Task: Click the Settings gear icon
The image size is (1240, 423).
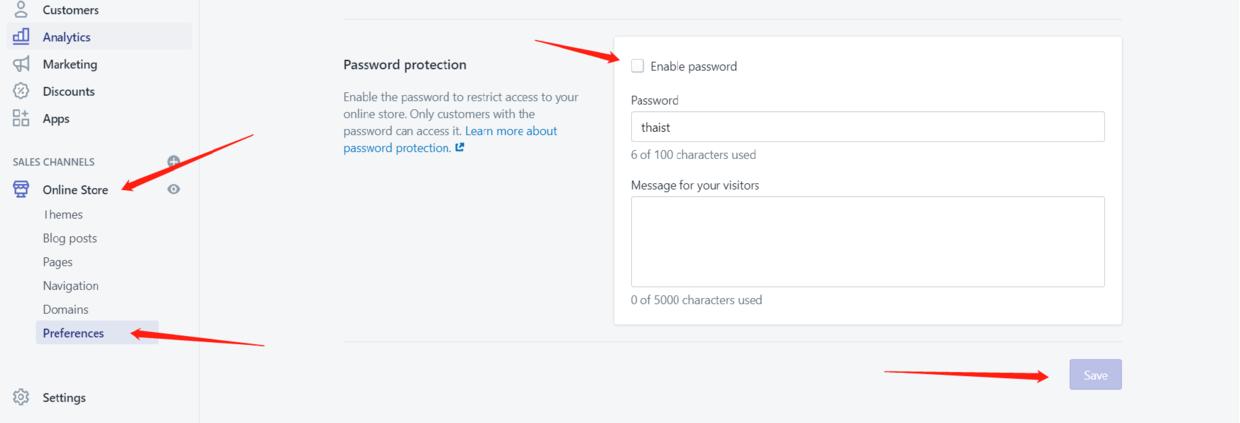Action: 21,397
